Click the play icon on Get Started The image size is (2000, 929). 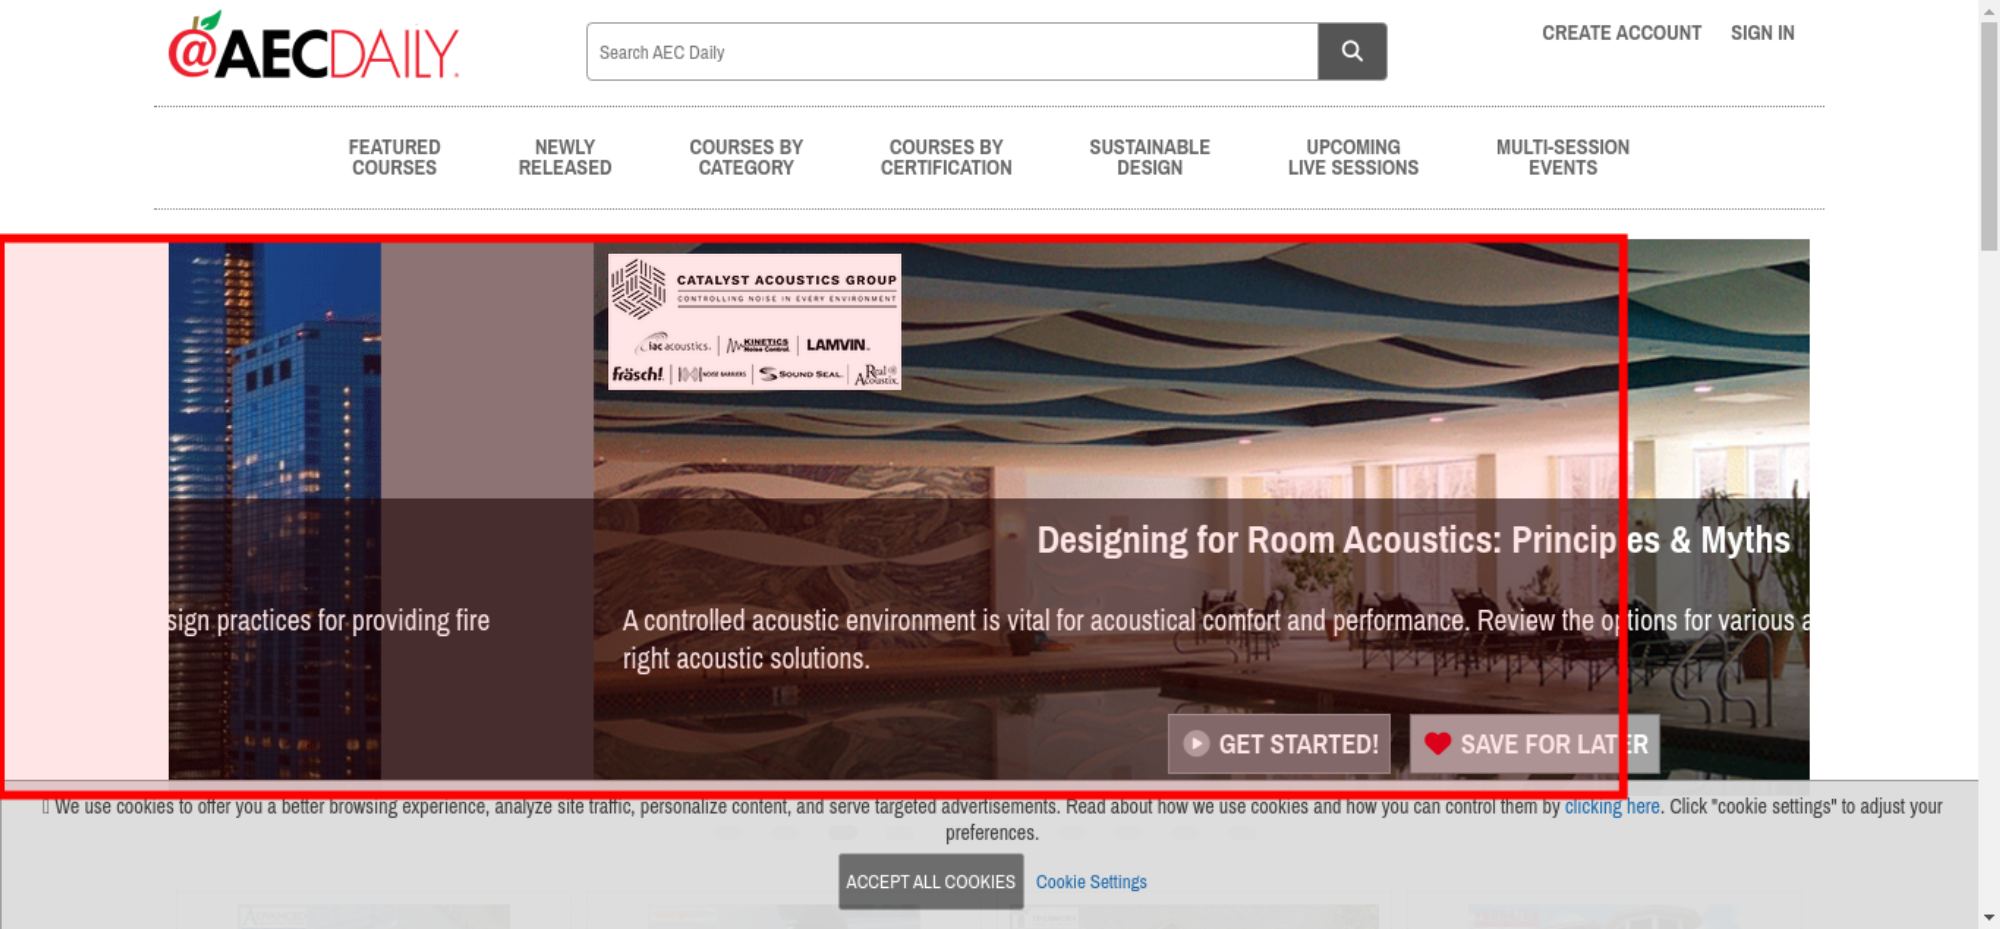(x=1196, y=744)
